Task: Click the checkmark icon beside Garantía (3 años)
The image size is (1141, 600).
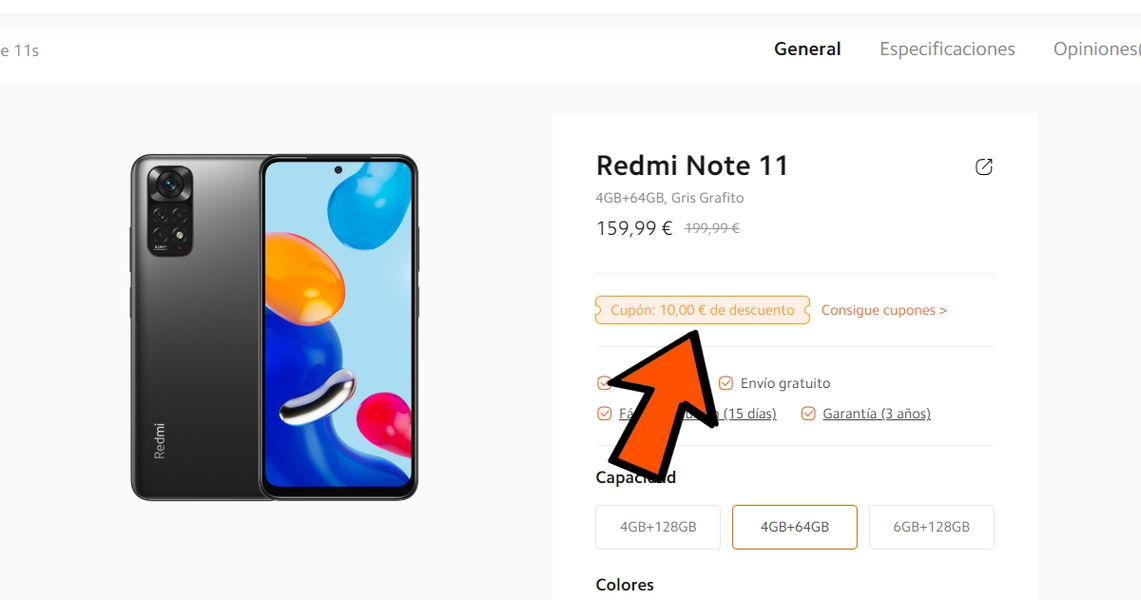Action: pos(808,414)
